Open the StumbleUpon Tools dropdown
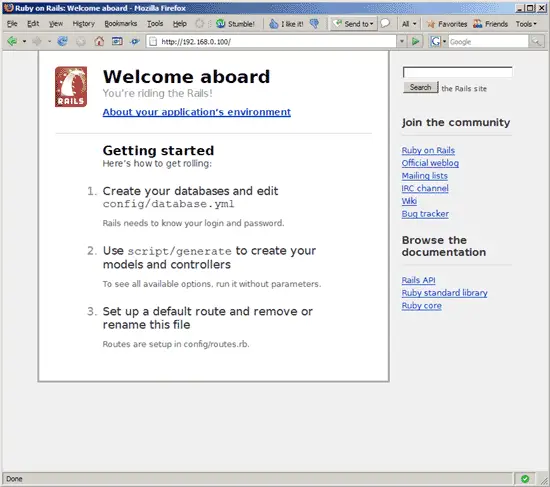Image resolution: width=550 pixels, height=487 pixels. [x=526, y=24]
